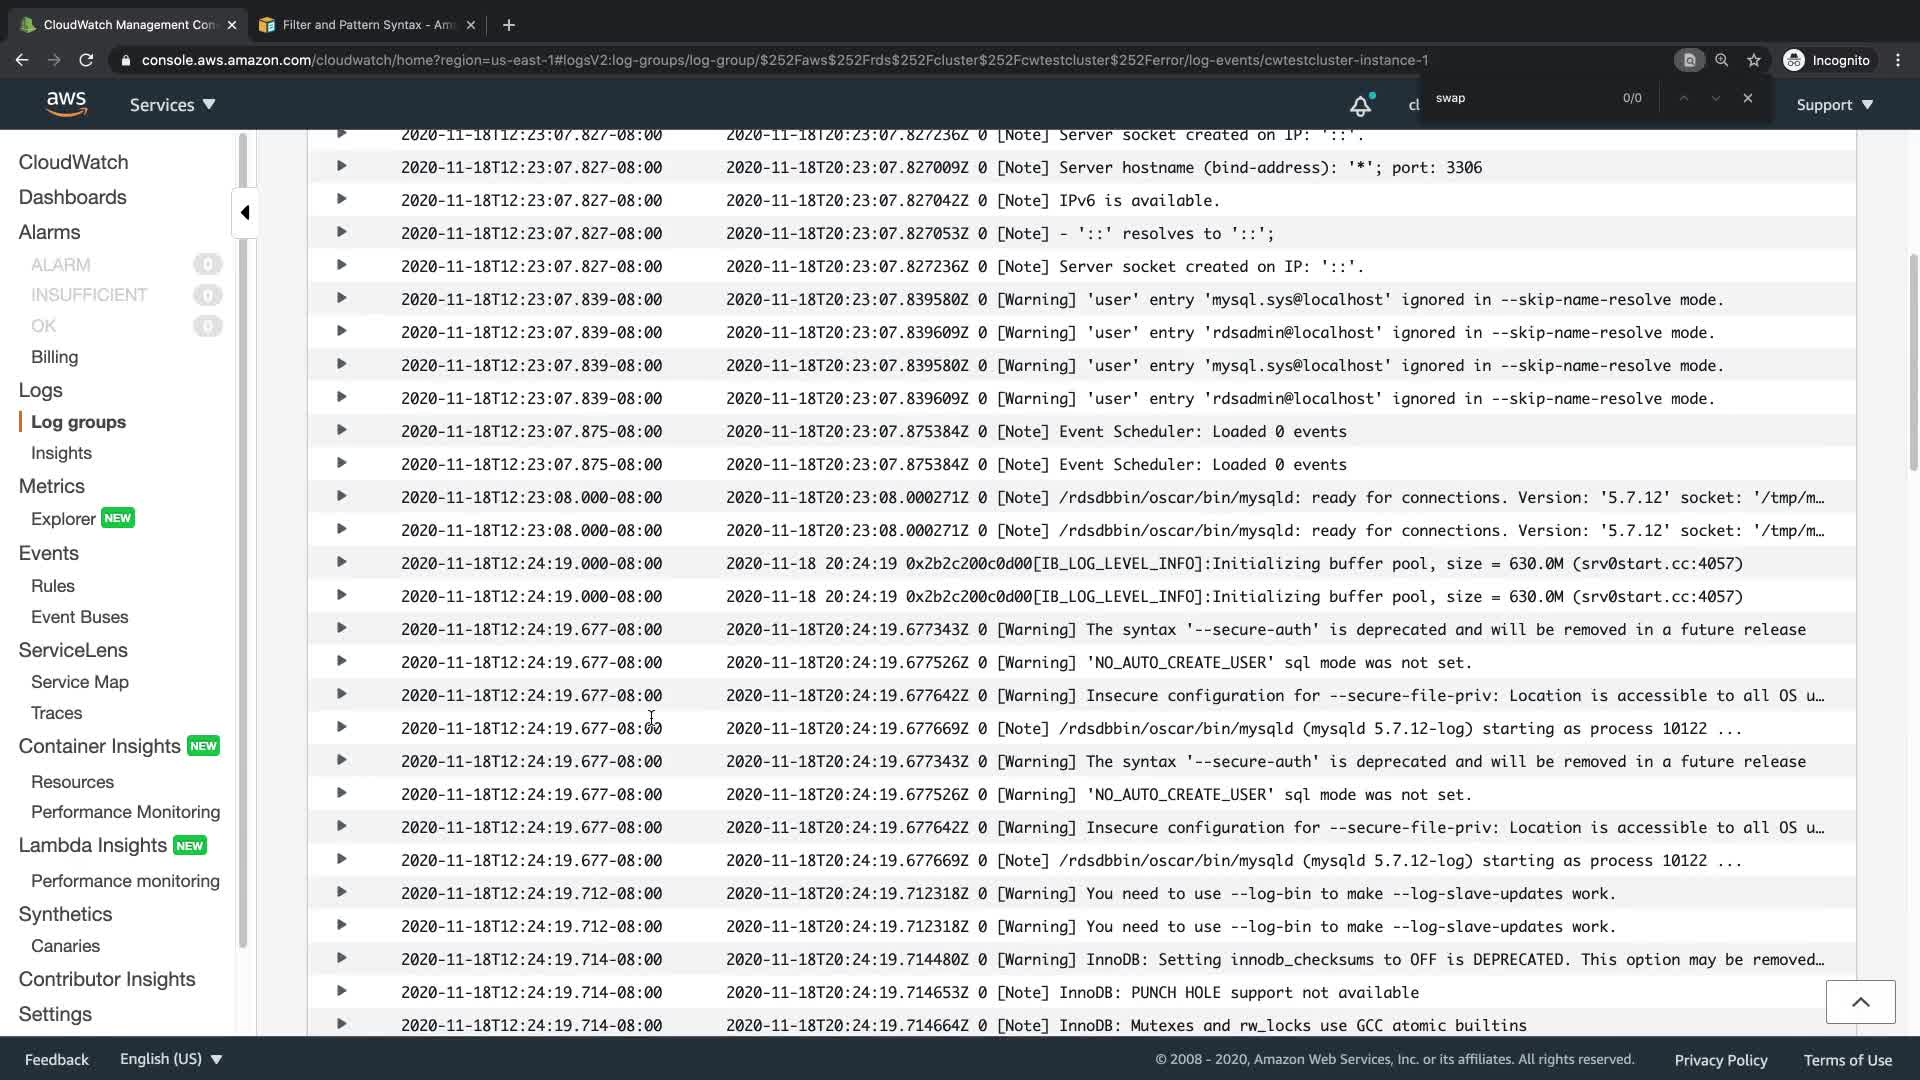The width and height of the screenshot is (1920, 1080).
Task: Open Insights under Logs in sidebar
Action: pos(61,453)
